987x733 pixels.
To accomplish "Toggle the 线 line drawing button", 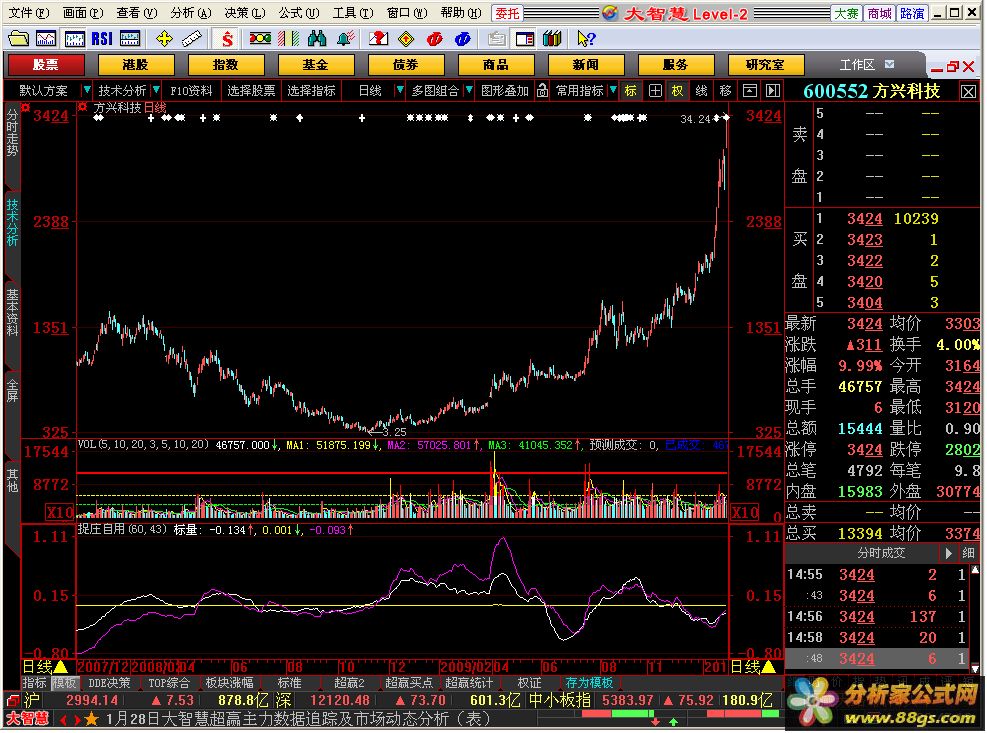I will pyautogui.click(x=701, y=91).
